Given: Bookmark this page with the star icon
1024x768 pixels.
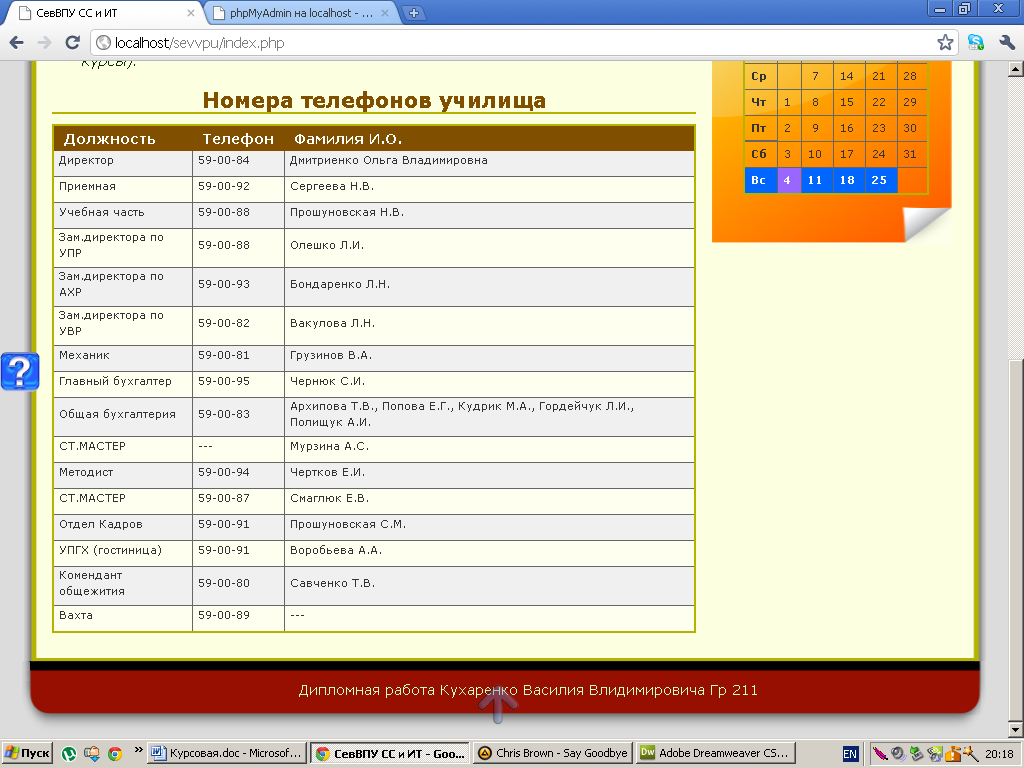Looking at the screenshot, I should click(945, 43).
